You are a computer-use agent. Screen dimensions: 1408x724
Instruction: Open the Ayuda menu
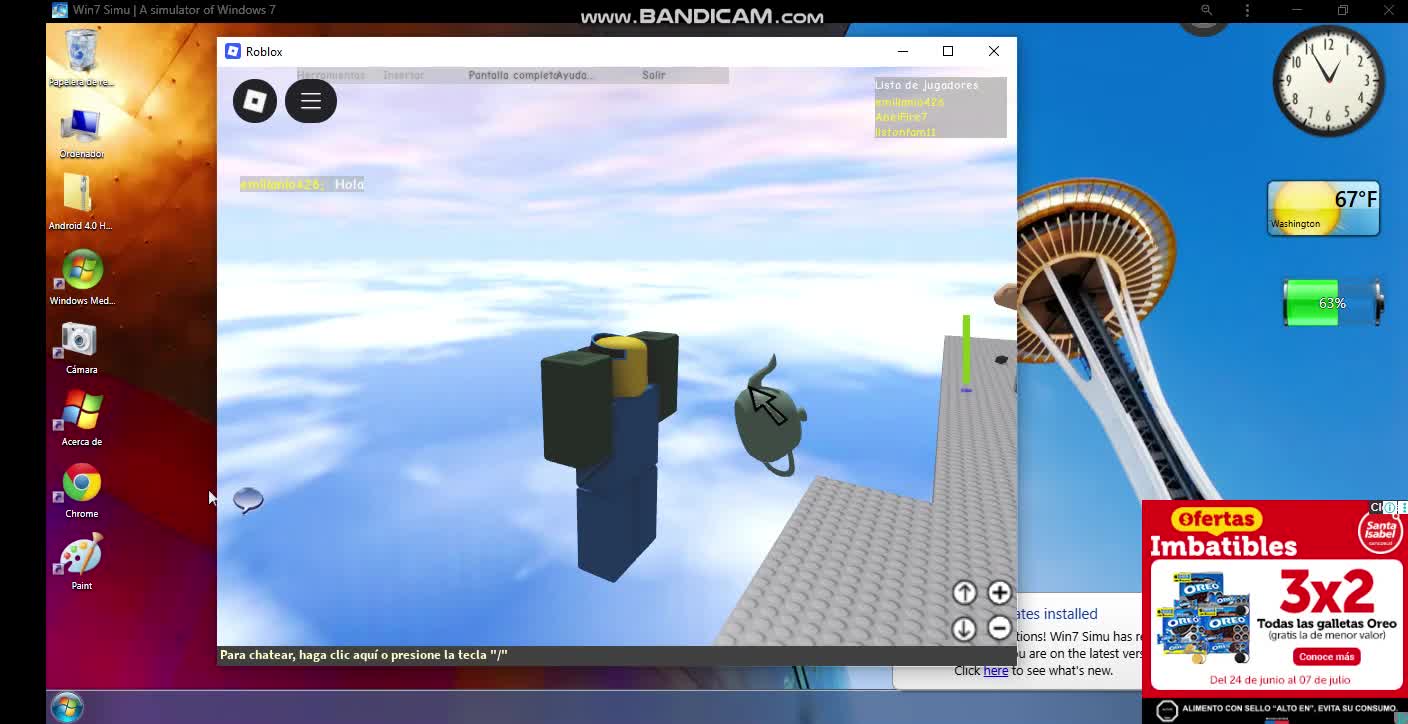pos(575,75)
